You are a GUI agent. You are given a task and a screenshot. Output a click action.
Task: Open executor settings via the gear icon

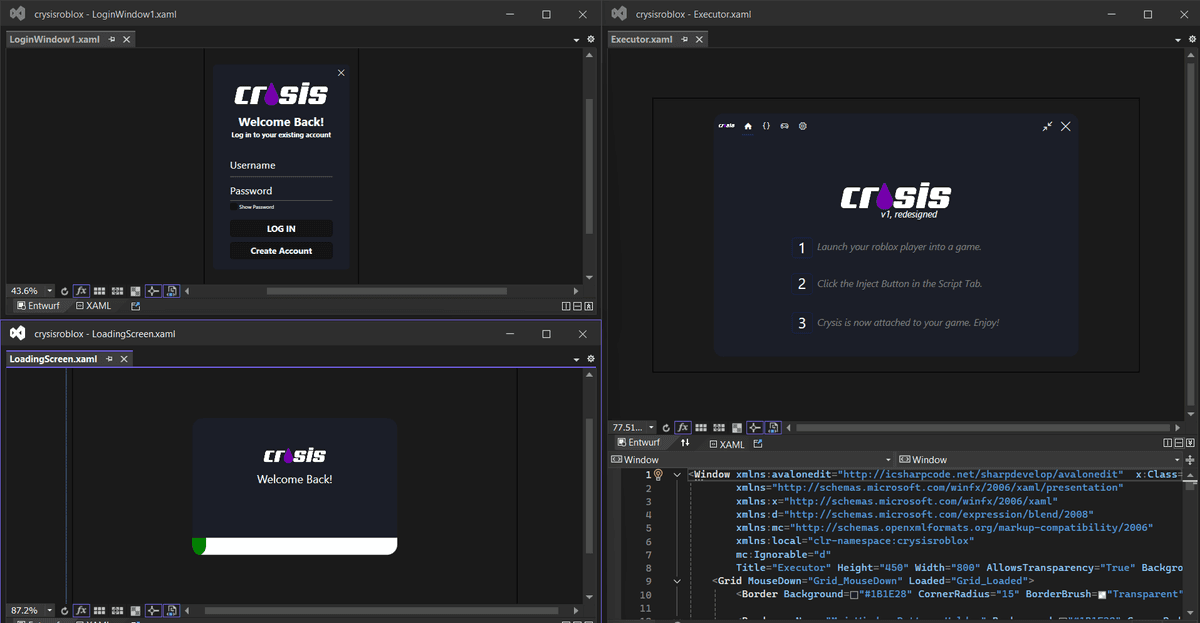[802, 126]
